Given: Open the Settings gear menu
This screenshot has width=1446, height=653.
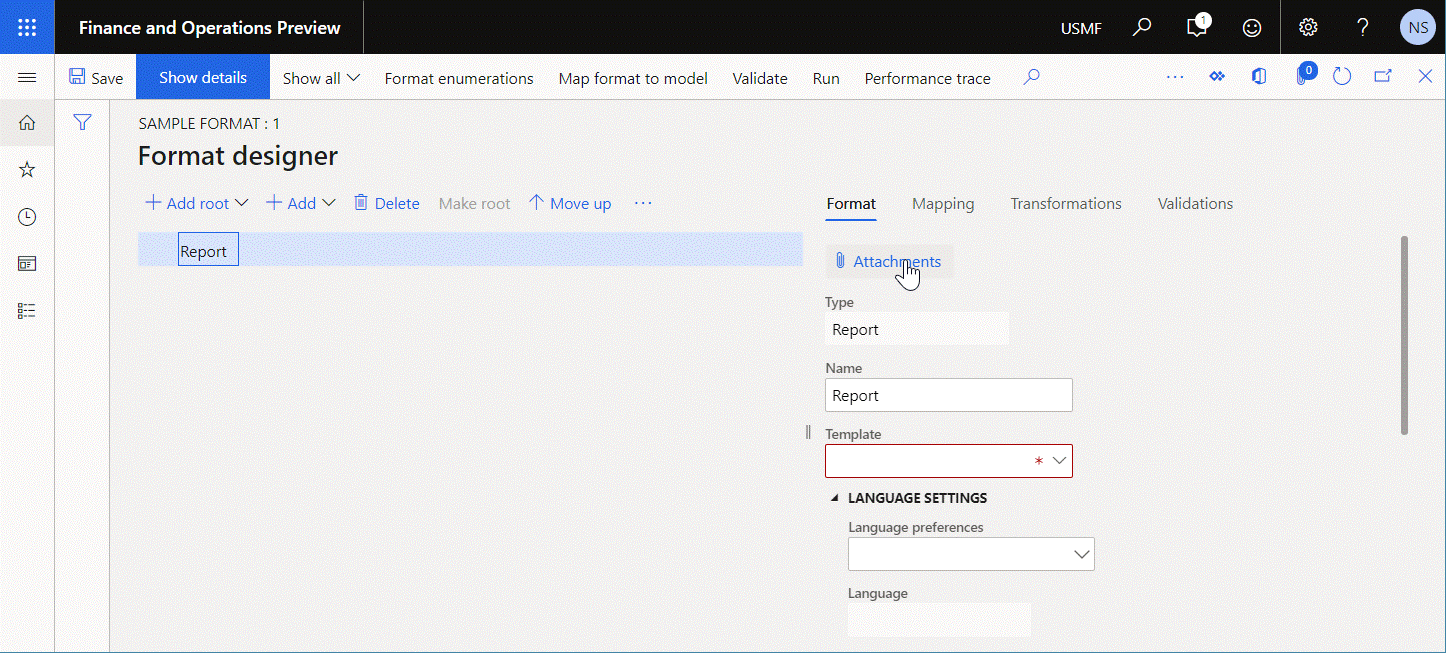Looking at the screenshot, I should tap(1308, 27).
